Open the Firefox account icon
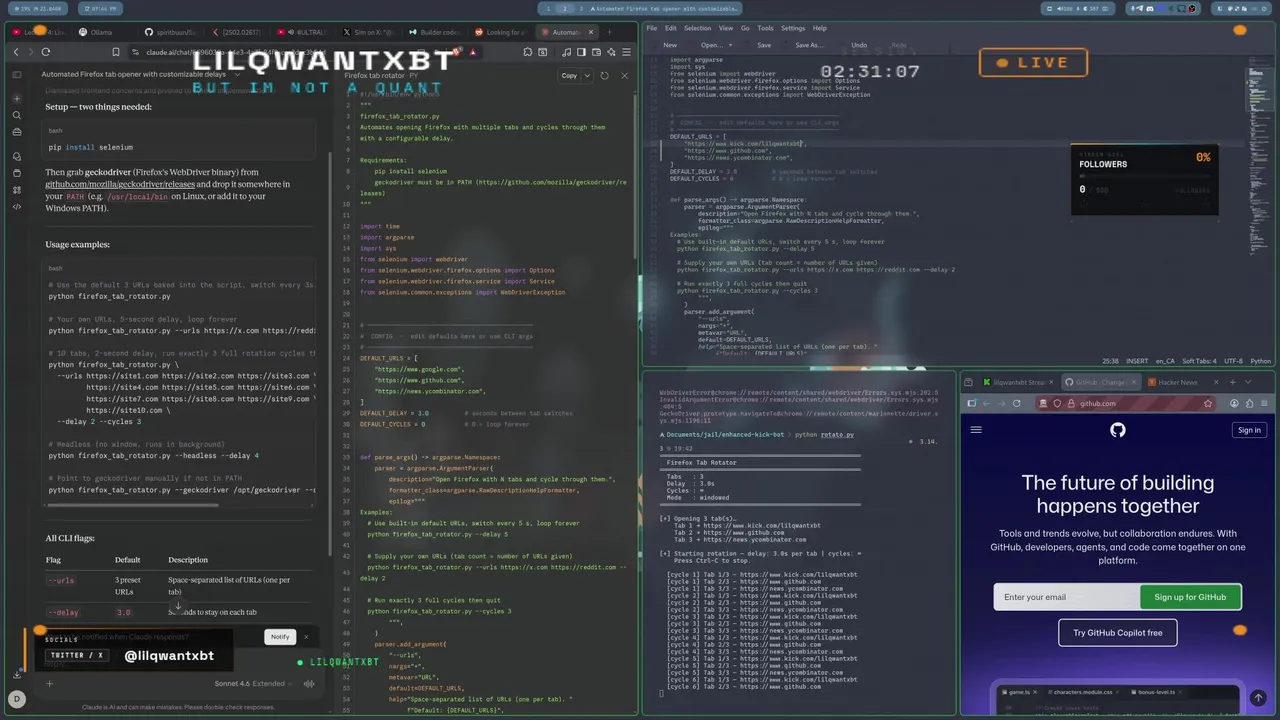1280x720 pixels. tap(1235, 403)
